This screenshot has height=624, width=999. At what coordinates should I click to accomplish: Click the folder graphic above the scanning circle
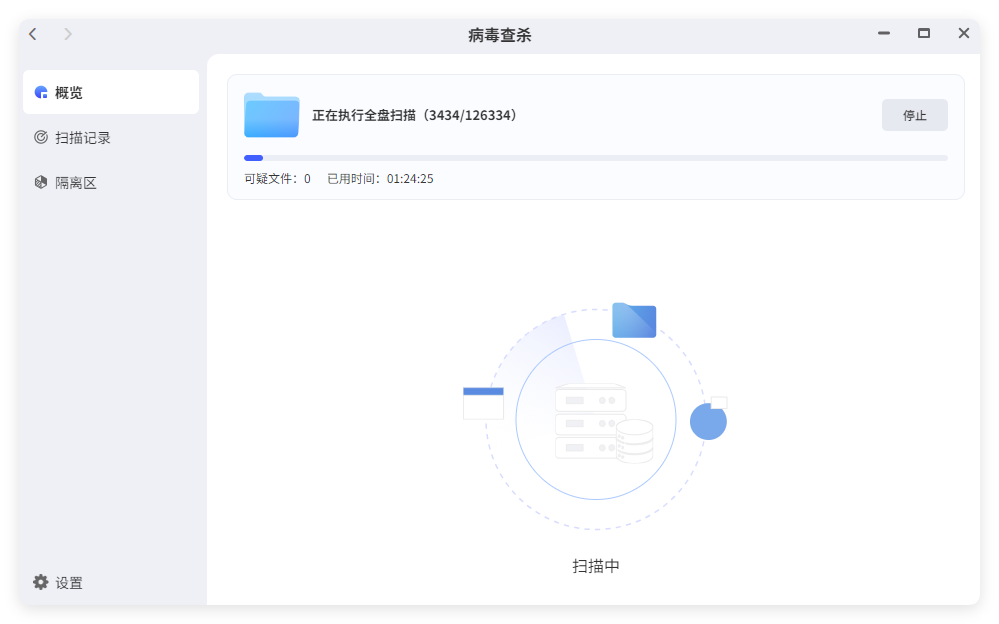click(x=634, y=320)
